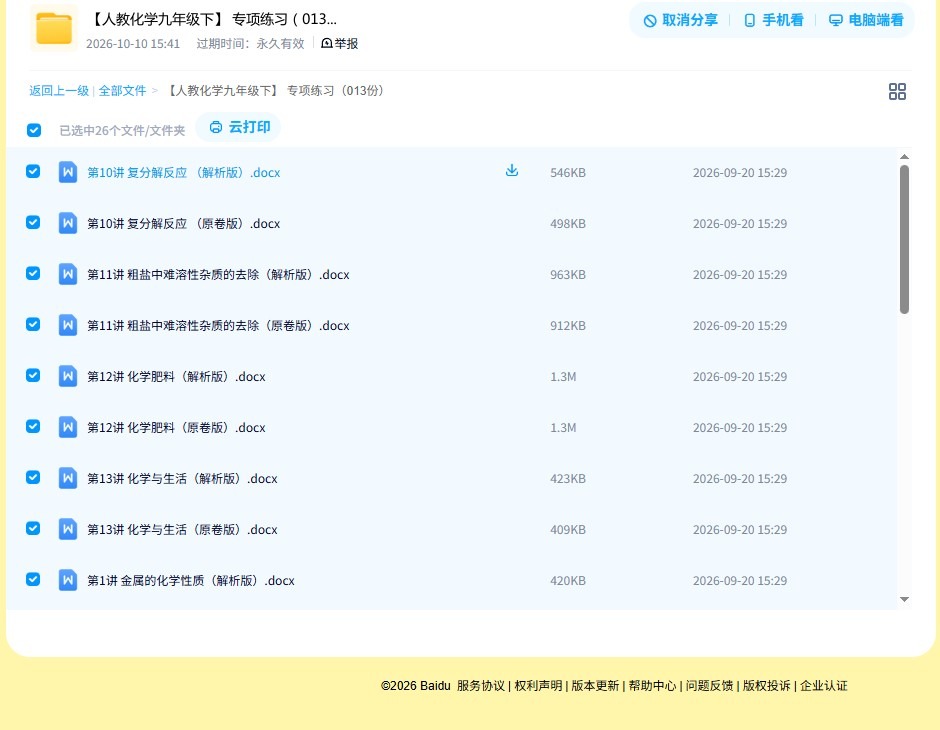Open 手机看 phone viewing option
940x730 pixels.
tap(773, 20)
